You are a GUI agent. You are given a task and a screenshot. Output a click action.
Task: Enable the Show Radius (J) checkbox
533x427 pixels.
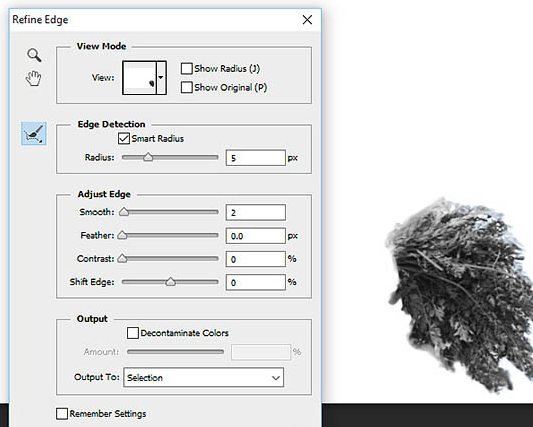click(x=187, y=68)
